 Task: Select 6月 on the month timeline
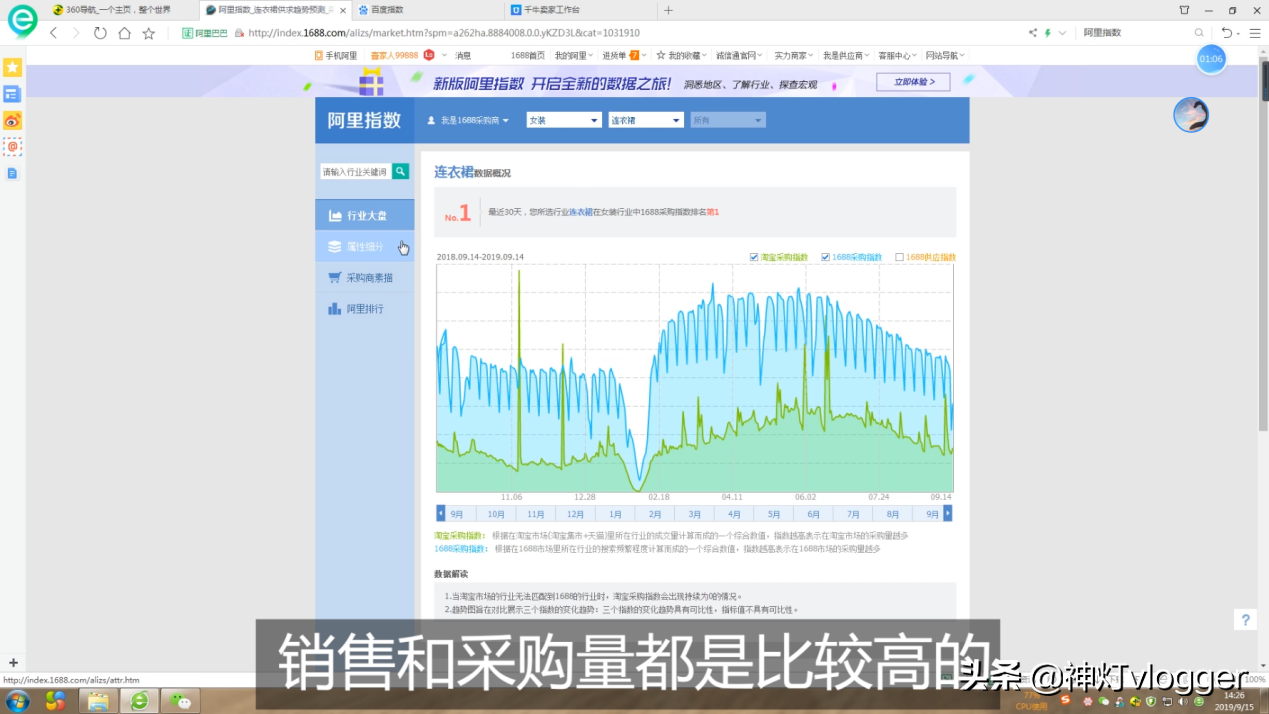pos(814,514)
